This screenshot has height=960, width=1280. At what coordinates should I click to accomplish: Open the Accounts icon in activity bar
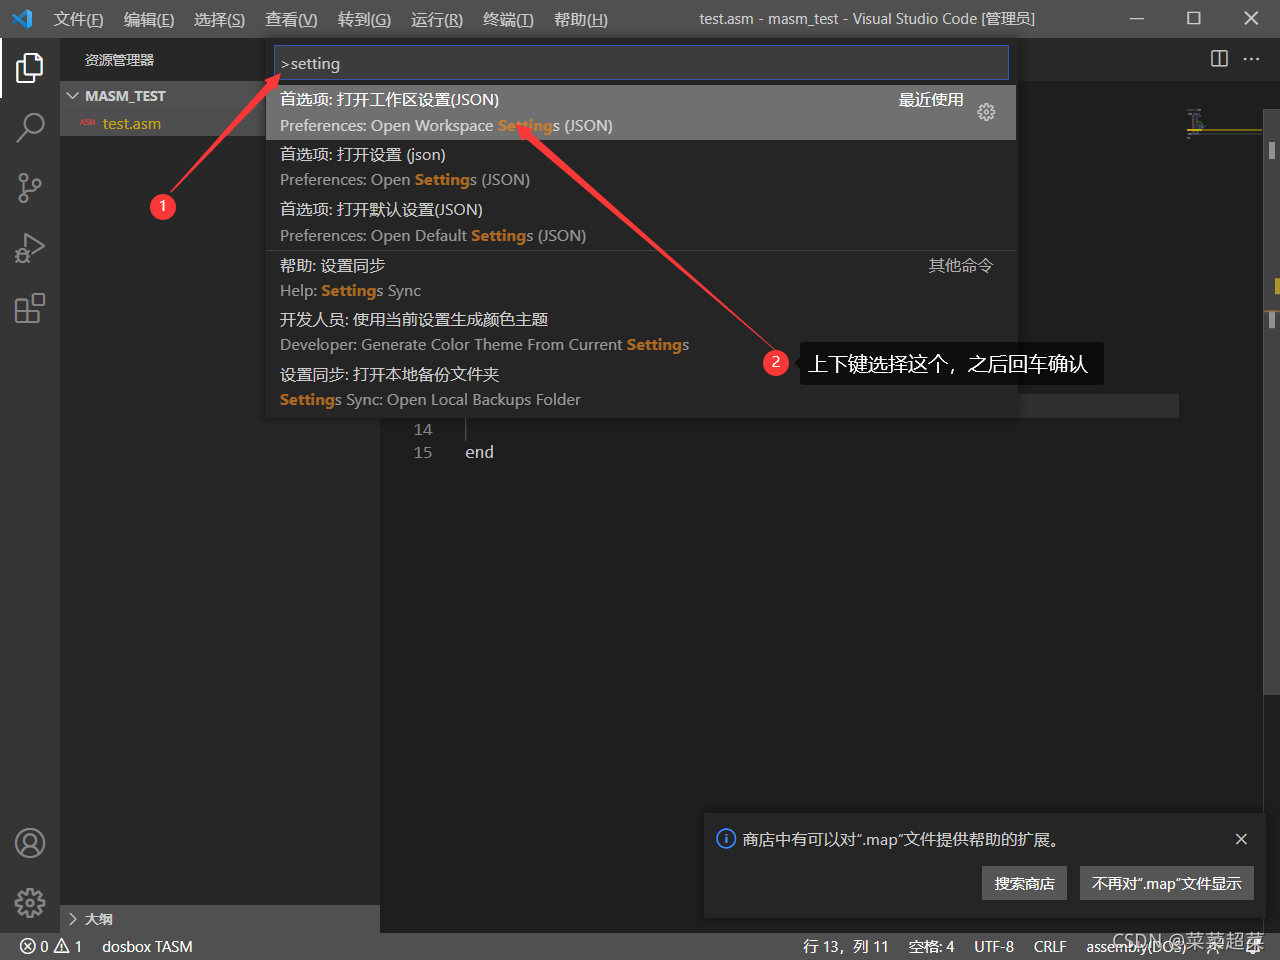(x=30, y=843)
